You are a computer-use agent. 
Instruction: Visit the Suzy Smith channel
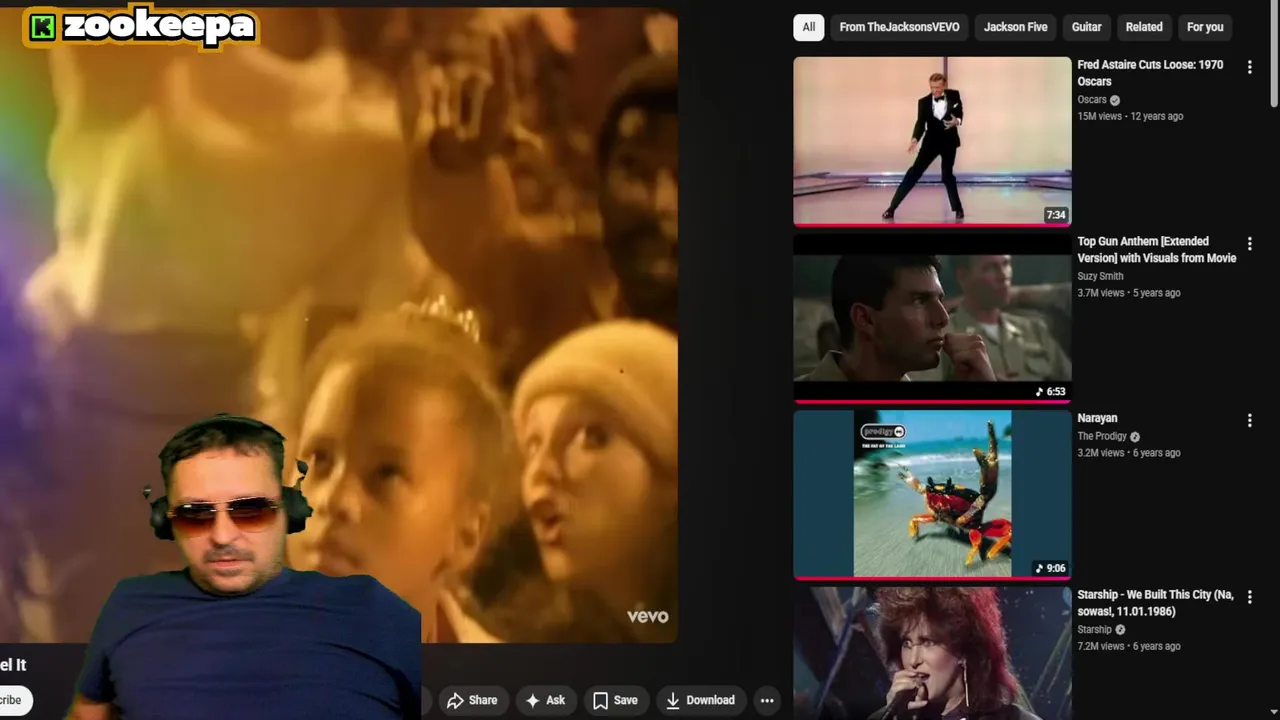click(x=1100, y=276)
